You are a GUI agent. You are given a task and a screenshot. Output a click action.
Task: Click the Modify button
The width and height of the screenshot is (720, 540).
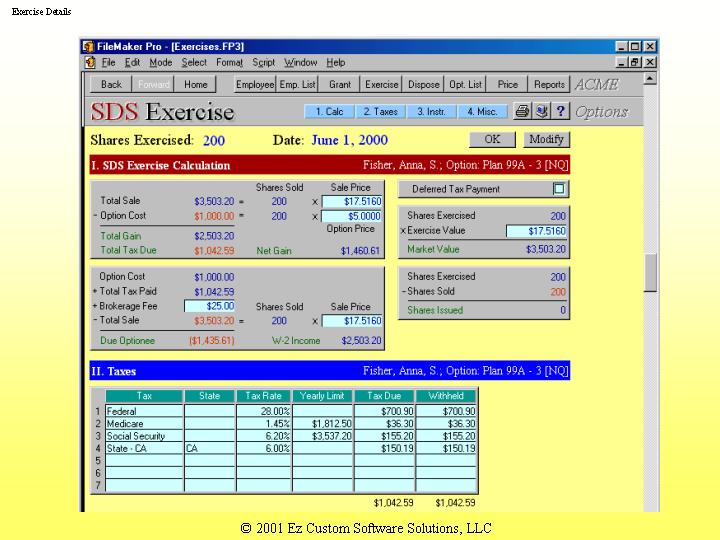click(x=546, y=139)
